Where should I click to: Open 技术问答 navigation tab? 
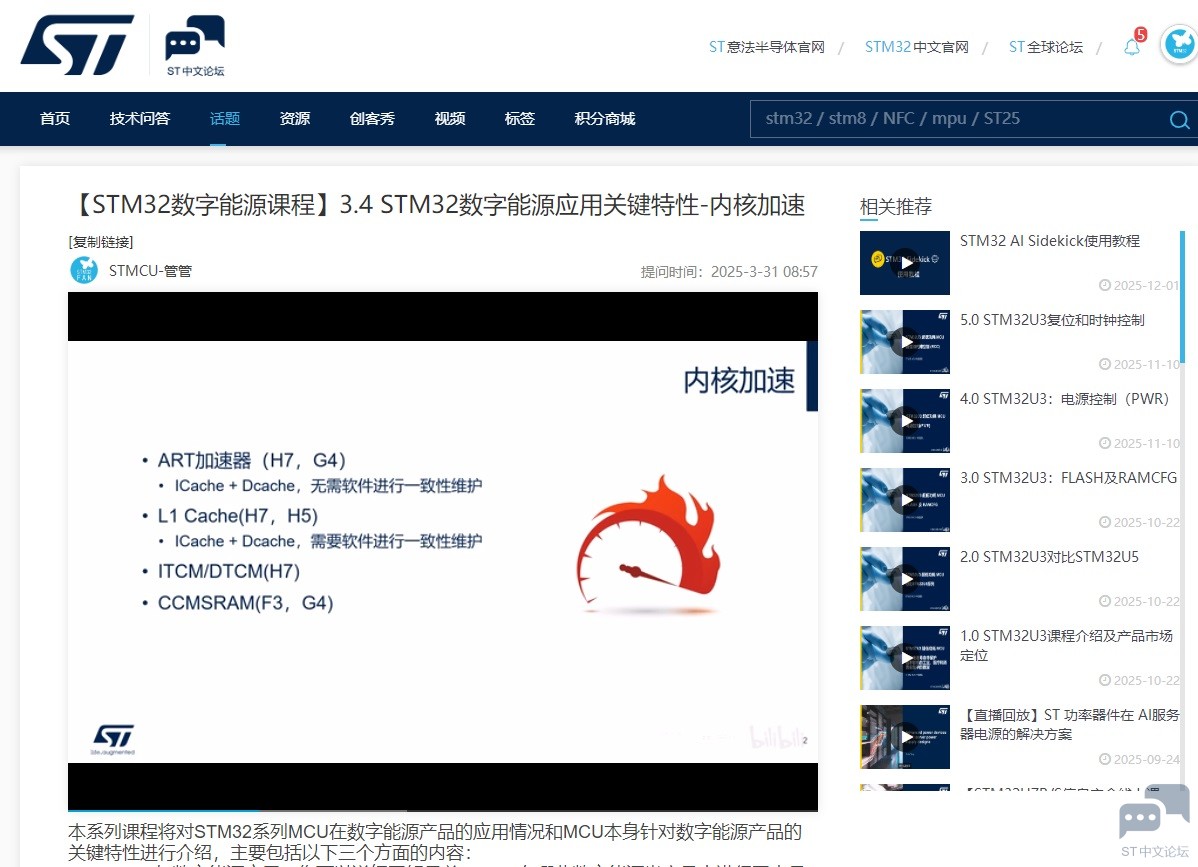(140, 118)
